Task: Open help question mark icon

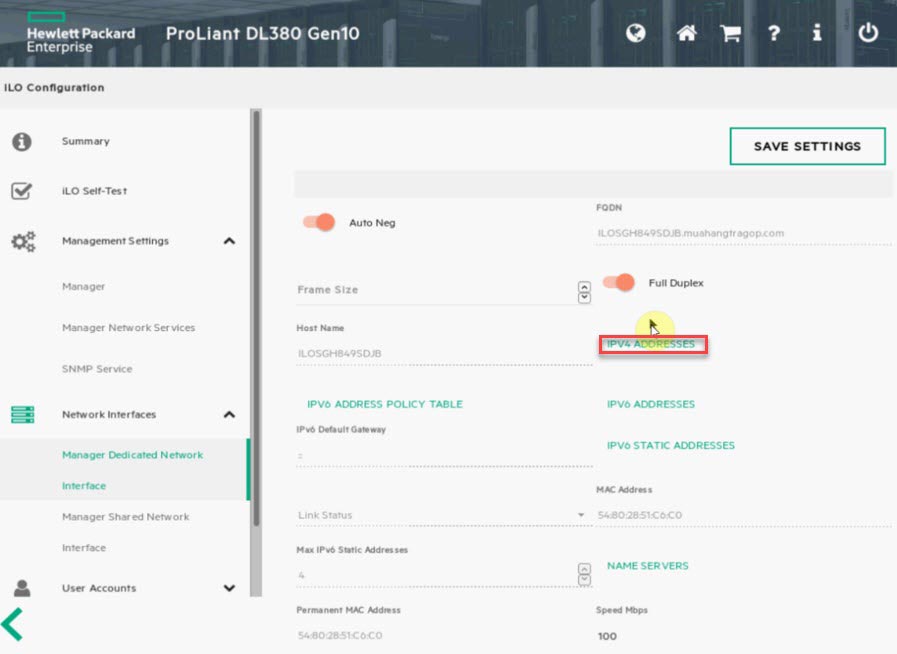Action: (774, 33)
